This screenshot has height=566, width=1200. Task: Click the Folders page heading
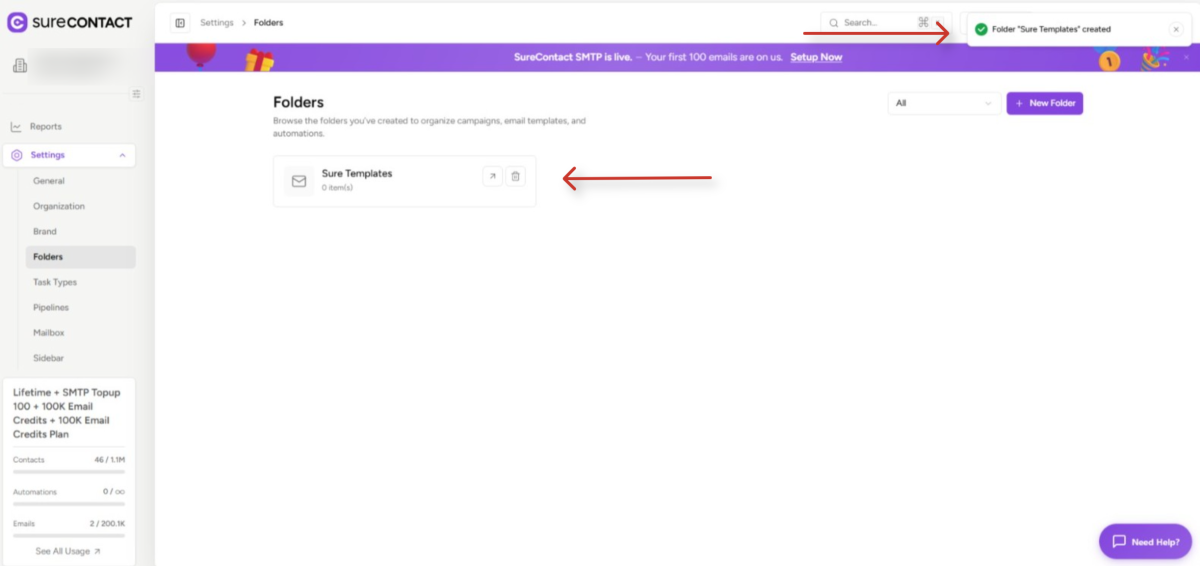[x=298, y=102]
